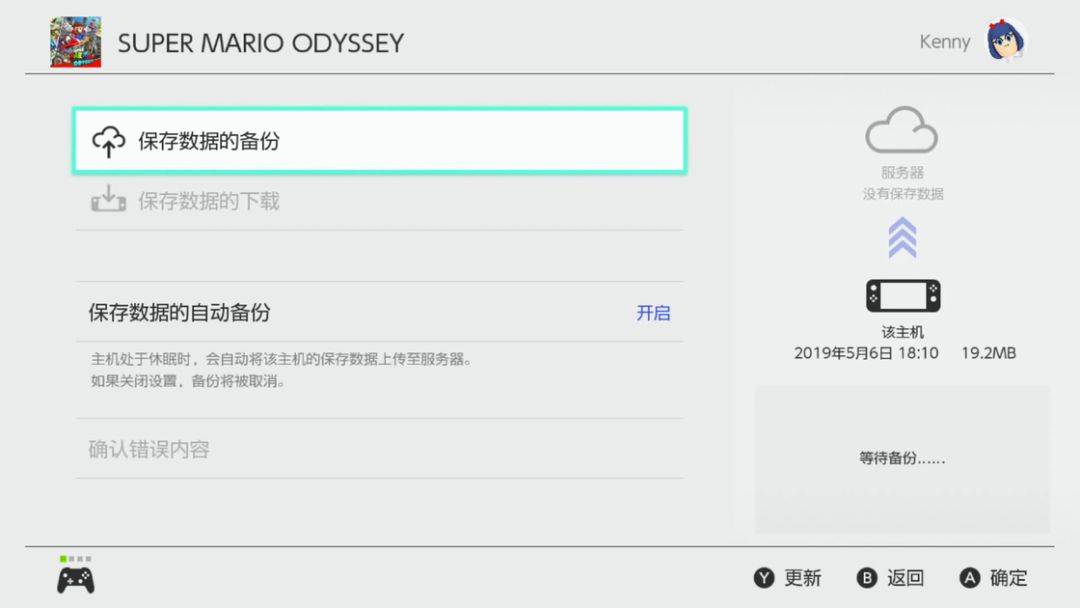Click the Switch console icon
The height and width of the screenshot is (608, 1080).
902,296
